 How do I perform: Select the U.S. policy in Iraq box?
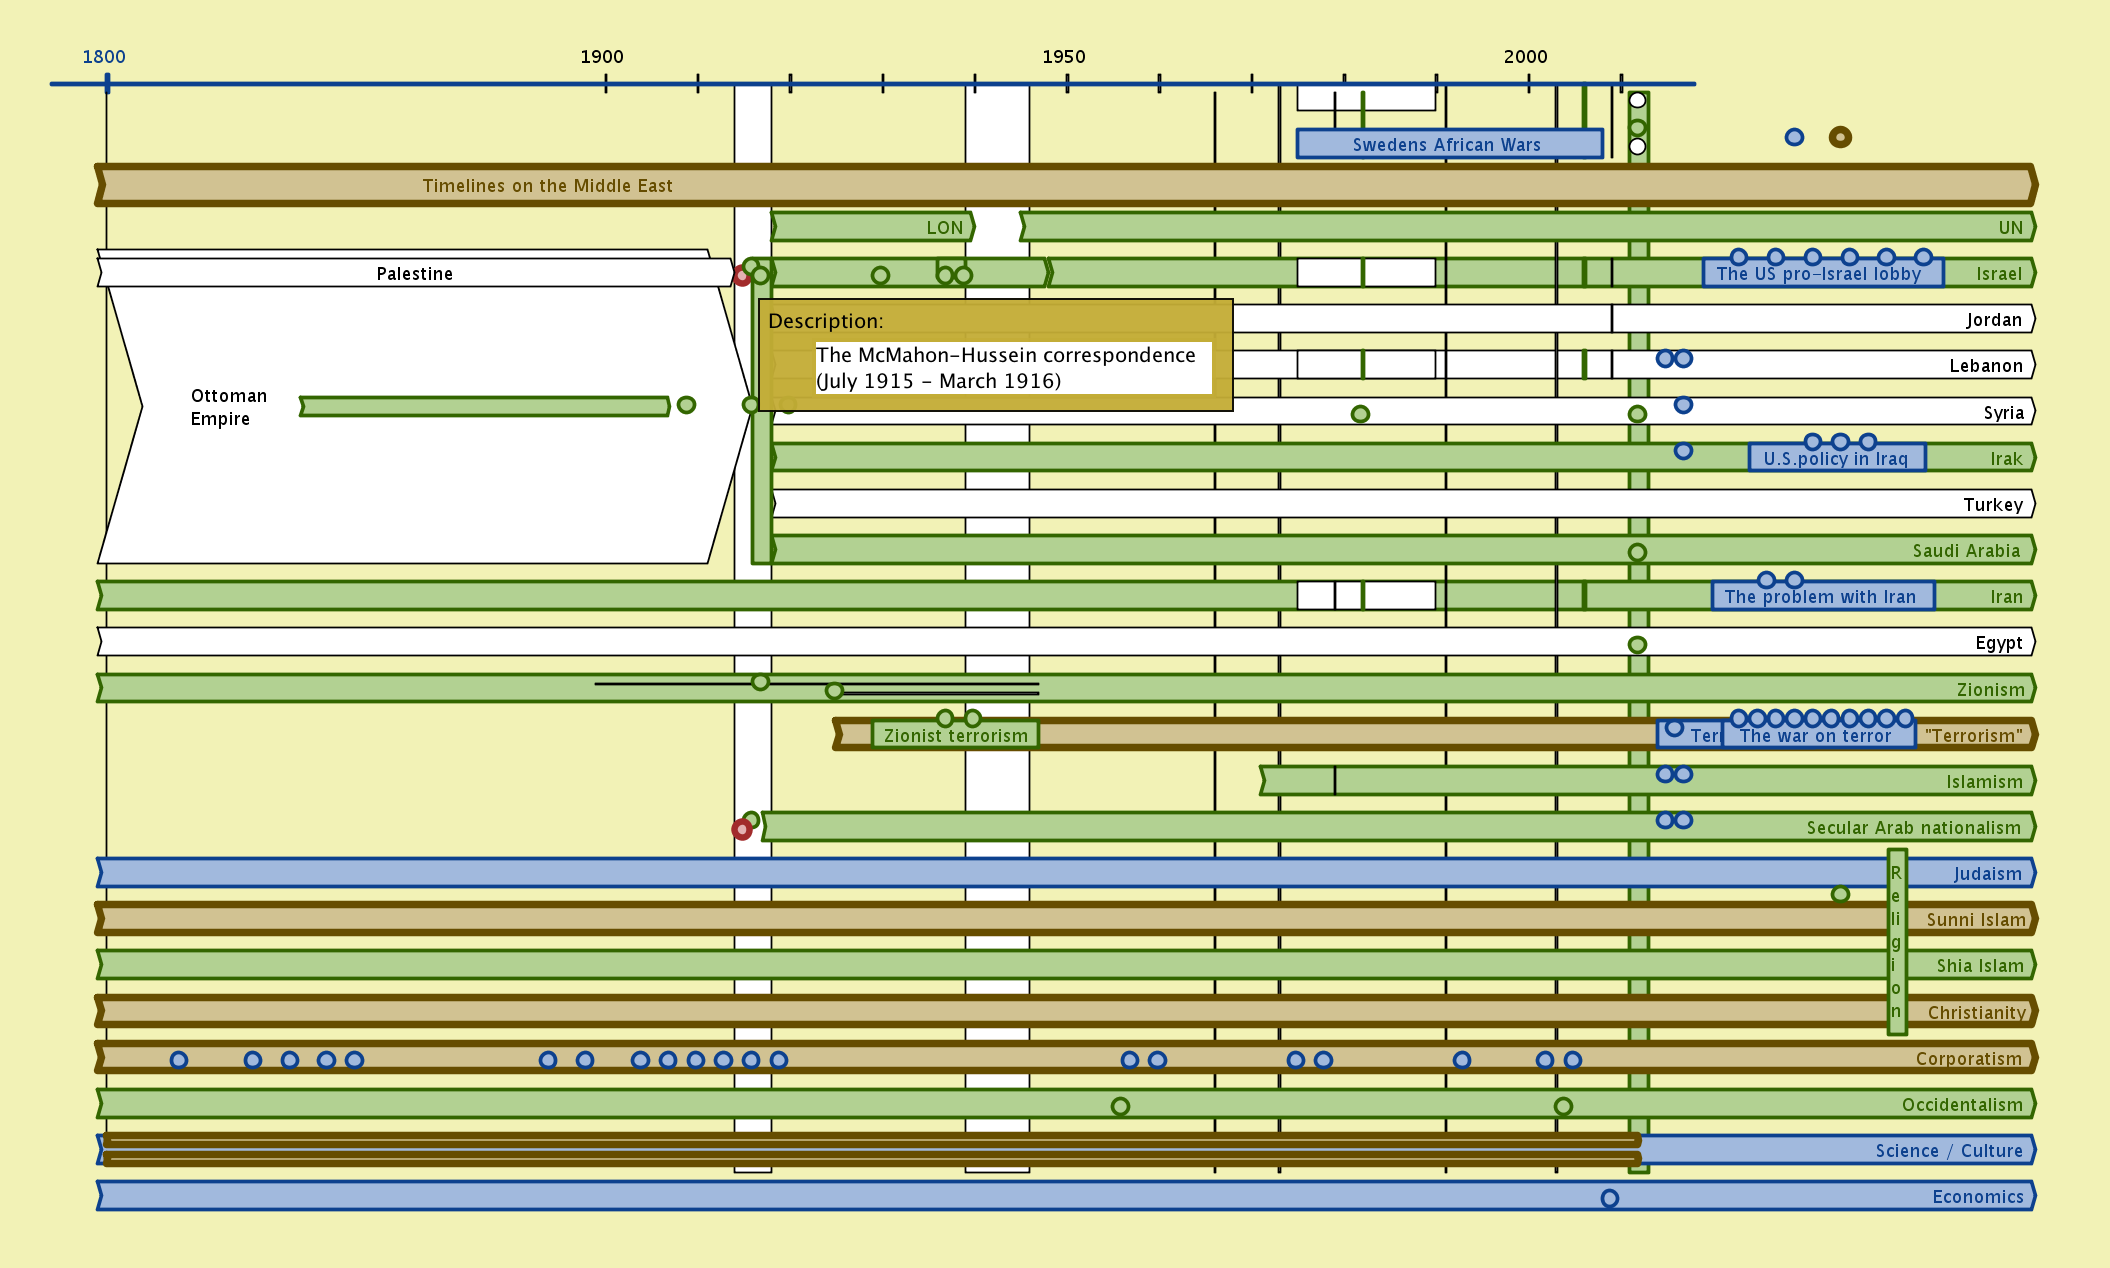(1836, 459)
